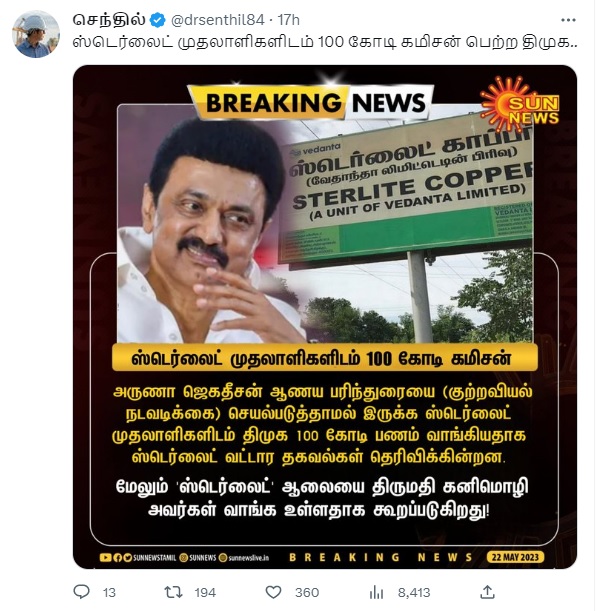This screenshot has height=611, width=599.
Task: Click the 13 replies count
Action: click(x=109, y=593)
